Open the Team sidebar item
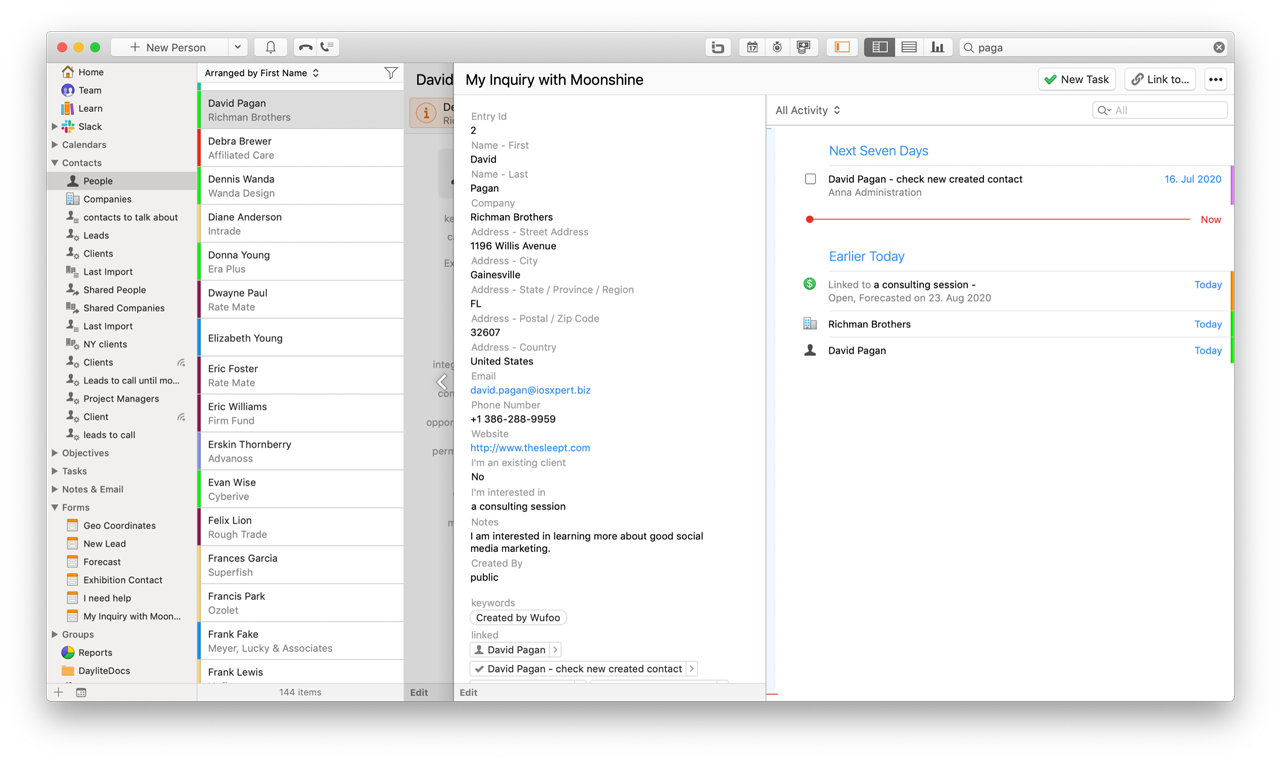 pos(90,90)
